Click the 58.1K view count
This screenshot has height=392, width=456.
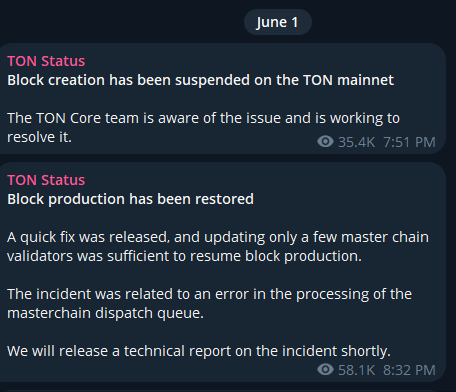tap(356, 370)
